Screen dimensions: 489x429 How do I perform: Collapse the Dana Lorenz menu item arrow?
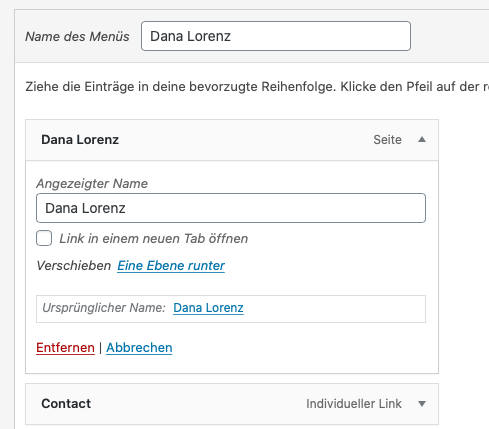(422, 139)
